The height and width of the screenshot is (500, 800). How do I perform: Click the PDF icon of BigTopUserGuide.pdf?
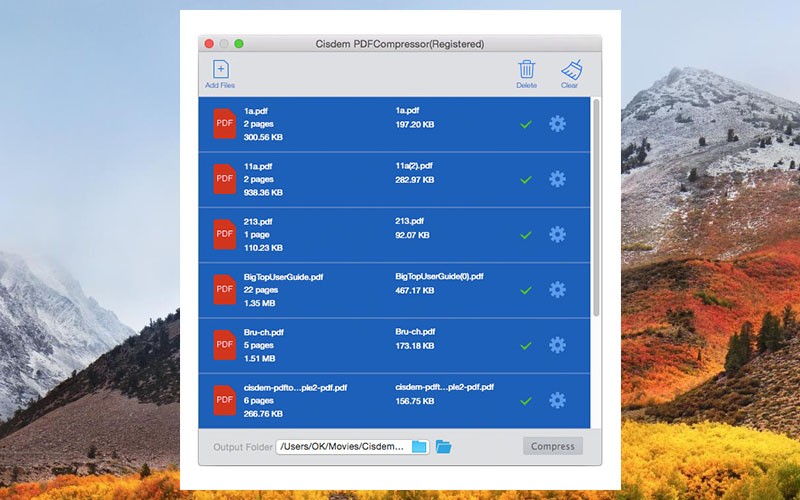(x=224, y=290)
